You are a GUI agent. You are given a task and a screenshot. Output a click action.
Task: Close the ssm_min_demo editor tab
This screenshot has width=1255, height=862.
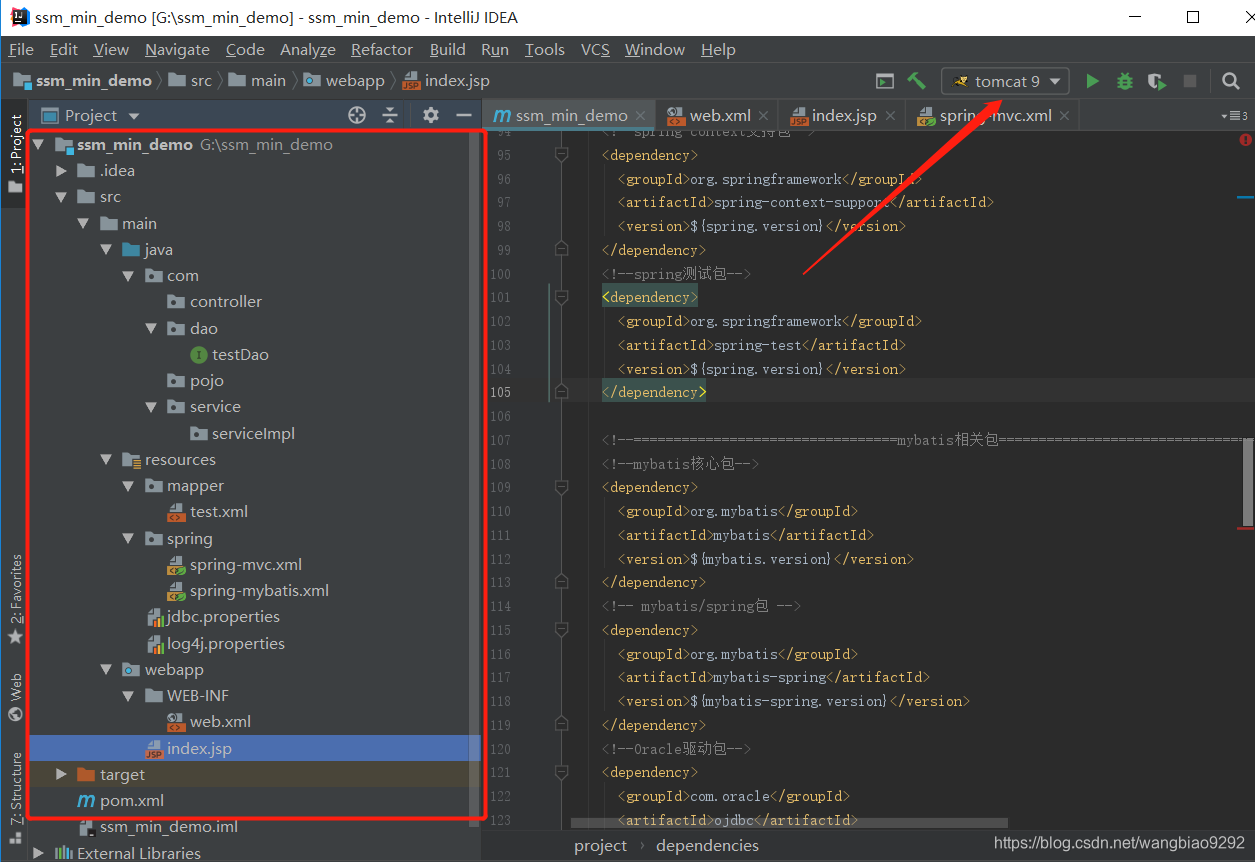pos(641,116)
